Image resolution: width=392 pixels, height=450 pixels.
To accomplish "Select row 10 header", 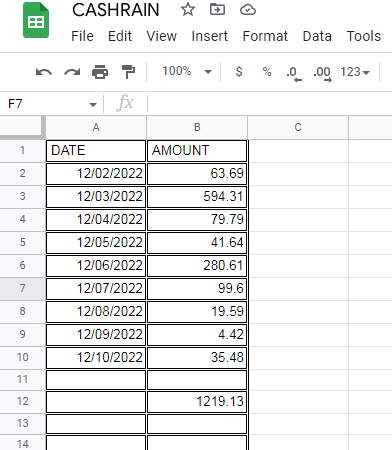I will [22, 357].
